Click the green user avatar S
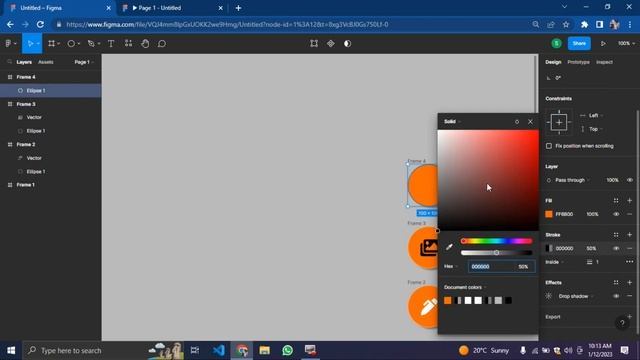 [556, 43]
